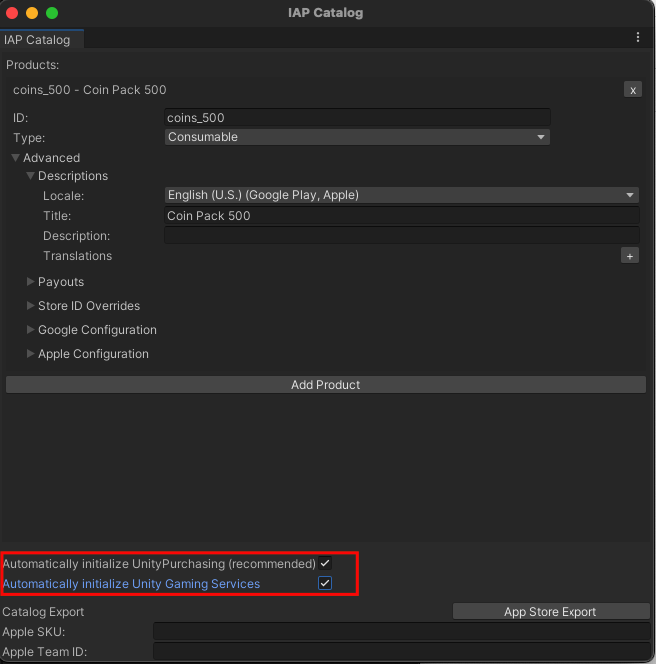Click the green maximize window button
Image resolution: width=656 pixels, height=664 pixels.
pyautogui.click(x=52, y=13)
